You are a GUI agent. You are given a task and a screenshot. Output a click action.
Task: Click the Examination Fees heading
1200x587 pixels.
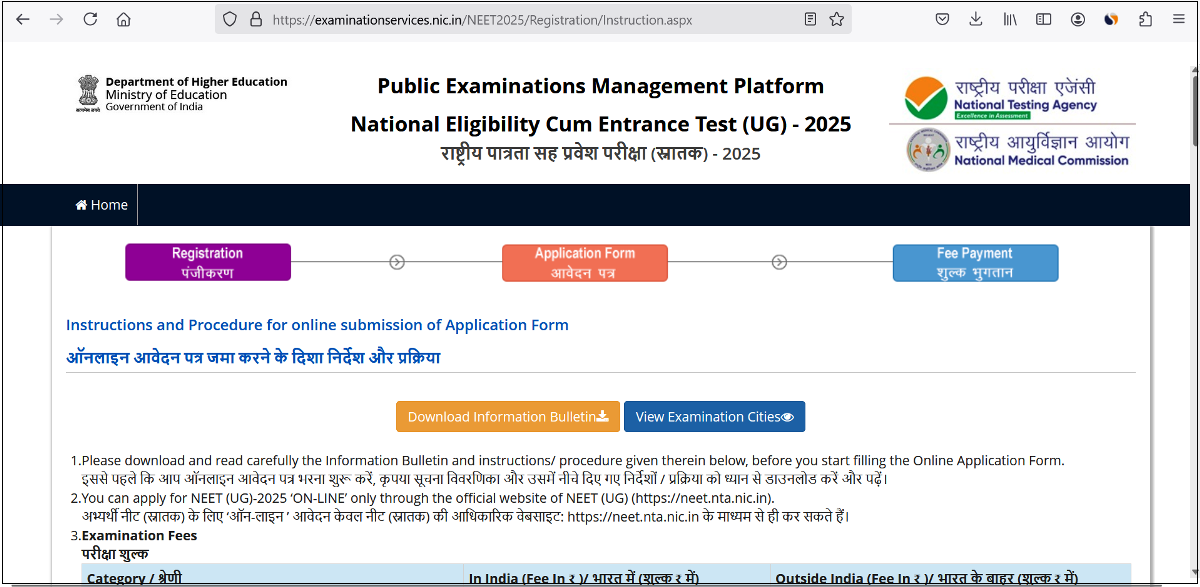[x=139, y=535]
